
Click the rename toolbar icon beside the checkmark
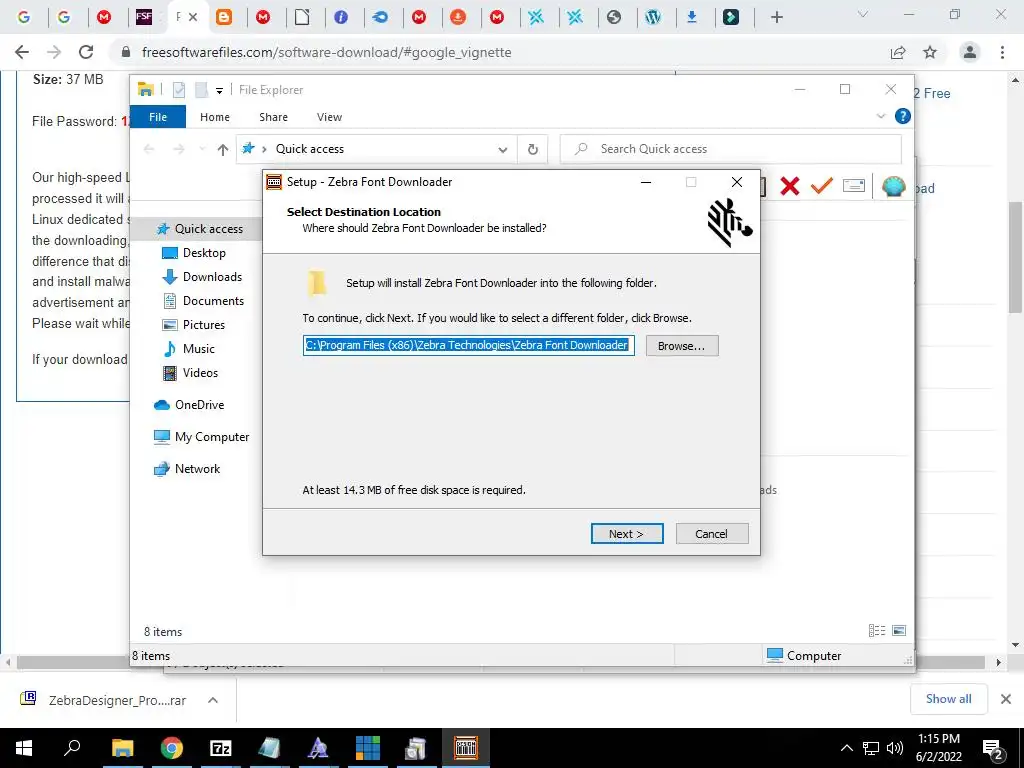tap(854, 186)
